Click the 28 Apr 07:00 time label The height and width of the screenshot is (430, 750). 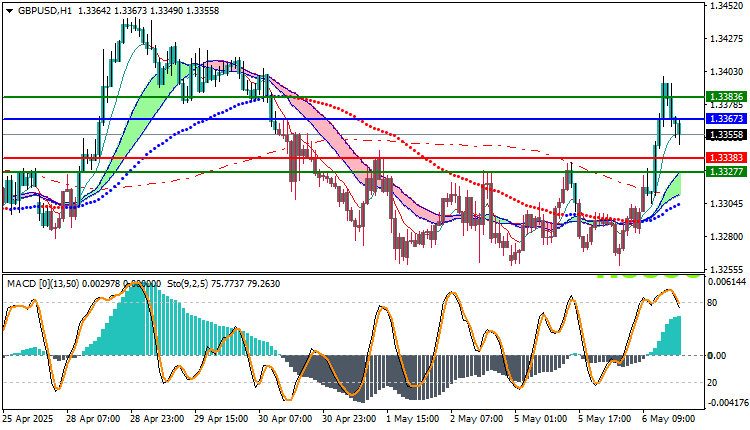(x=93, y=419)
